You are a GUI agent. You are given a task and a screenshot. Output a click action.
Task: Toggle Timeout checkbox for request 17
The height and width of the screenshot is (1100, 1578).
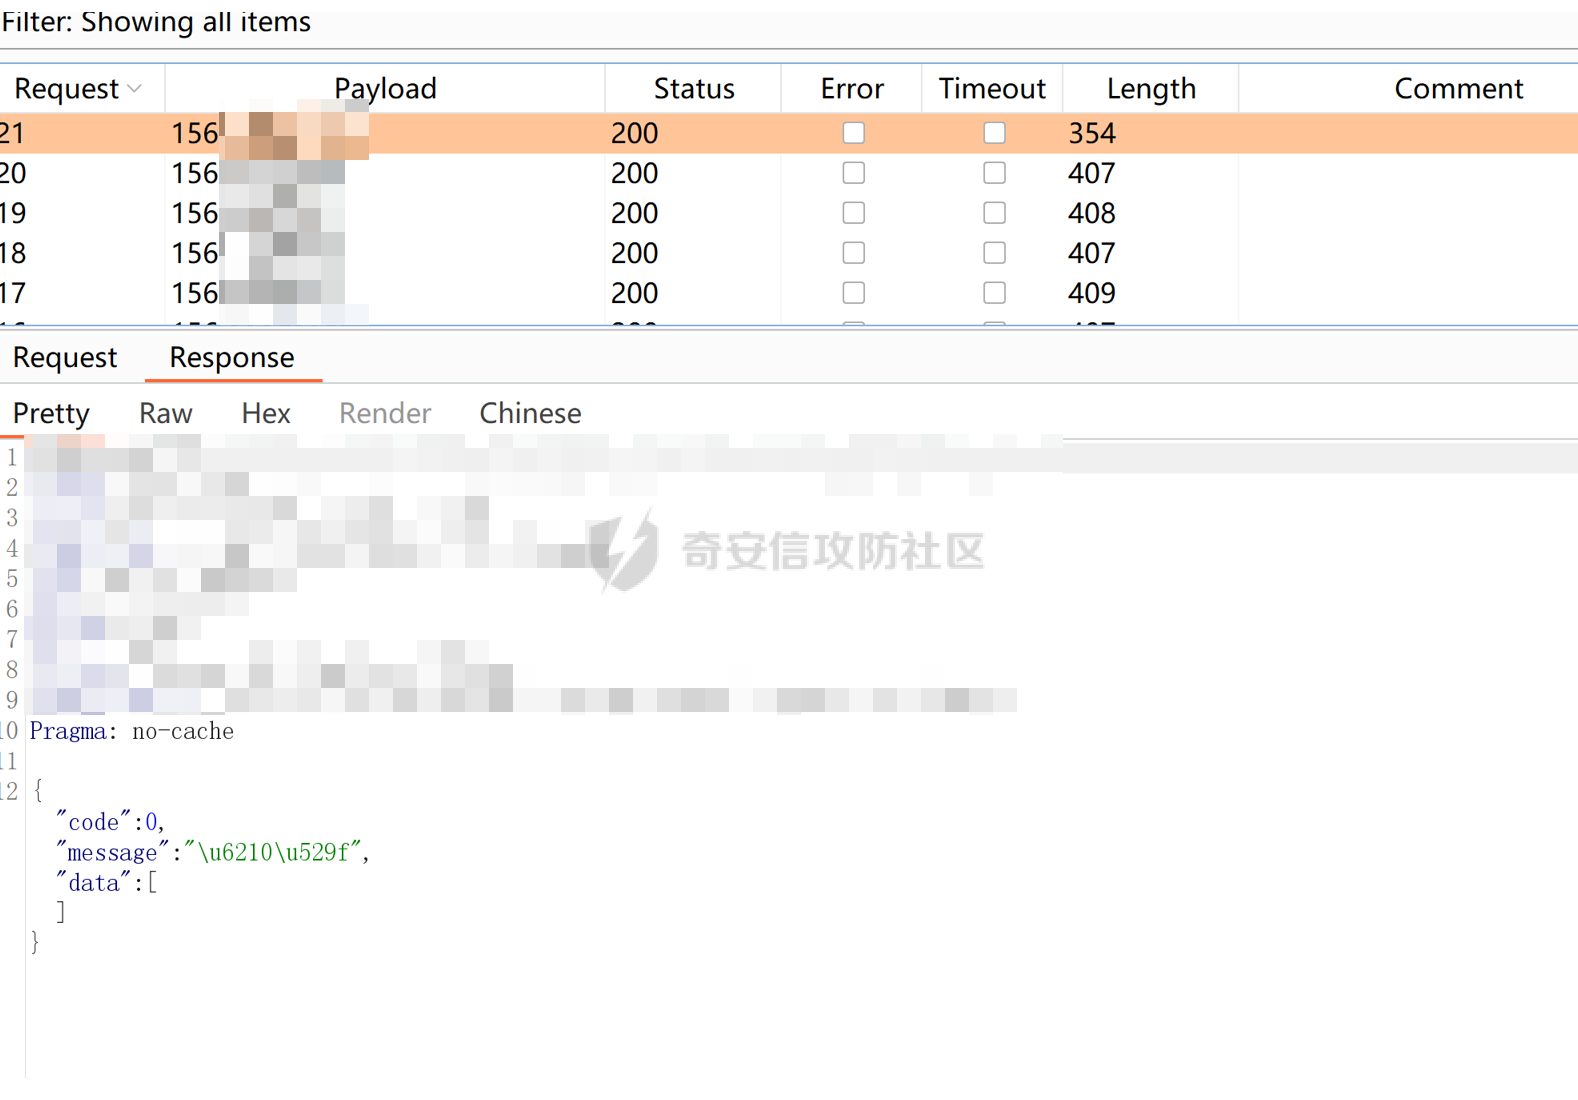coord(994,293)
